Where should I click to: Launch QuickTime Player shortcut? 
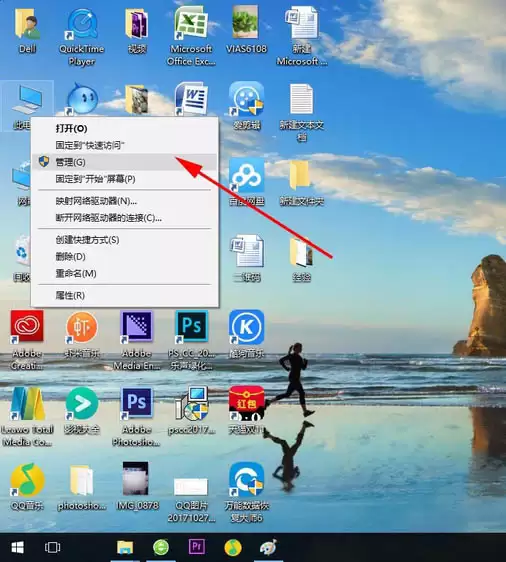[x=82, y=24]
